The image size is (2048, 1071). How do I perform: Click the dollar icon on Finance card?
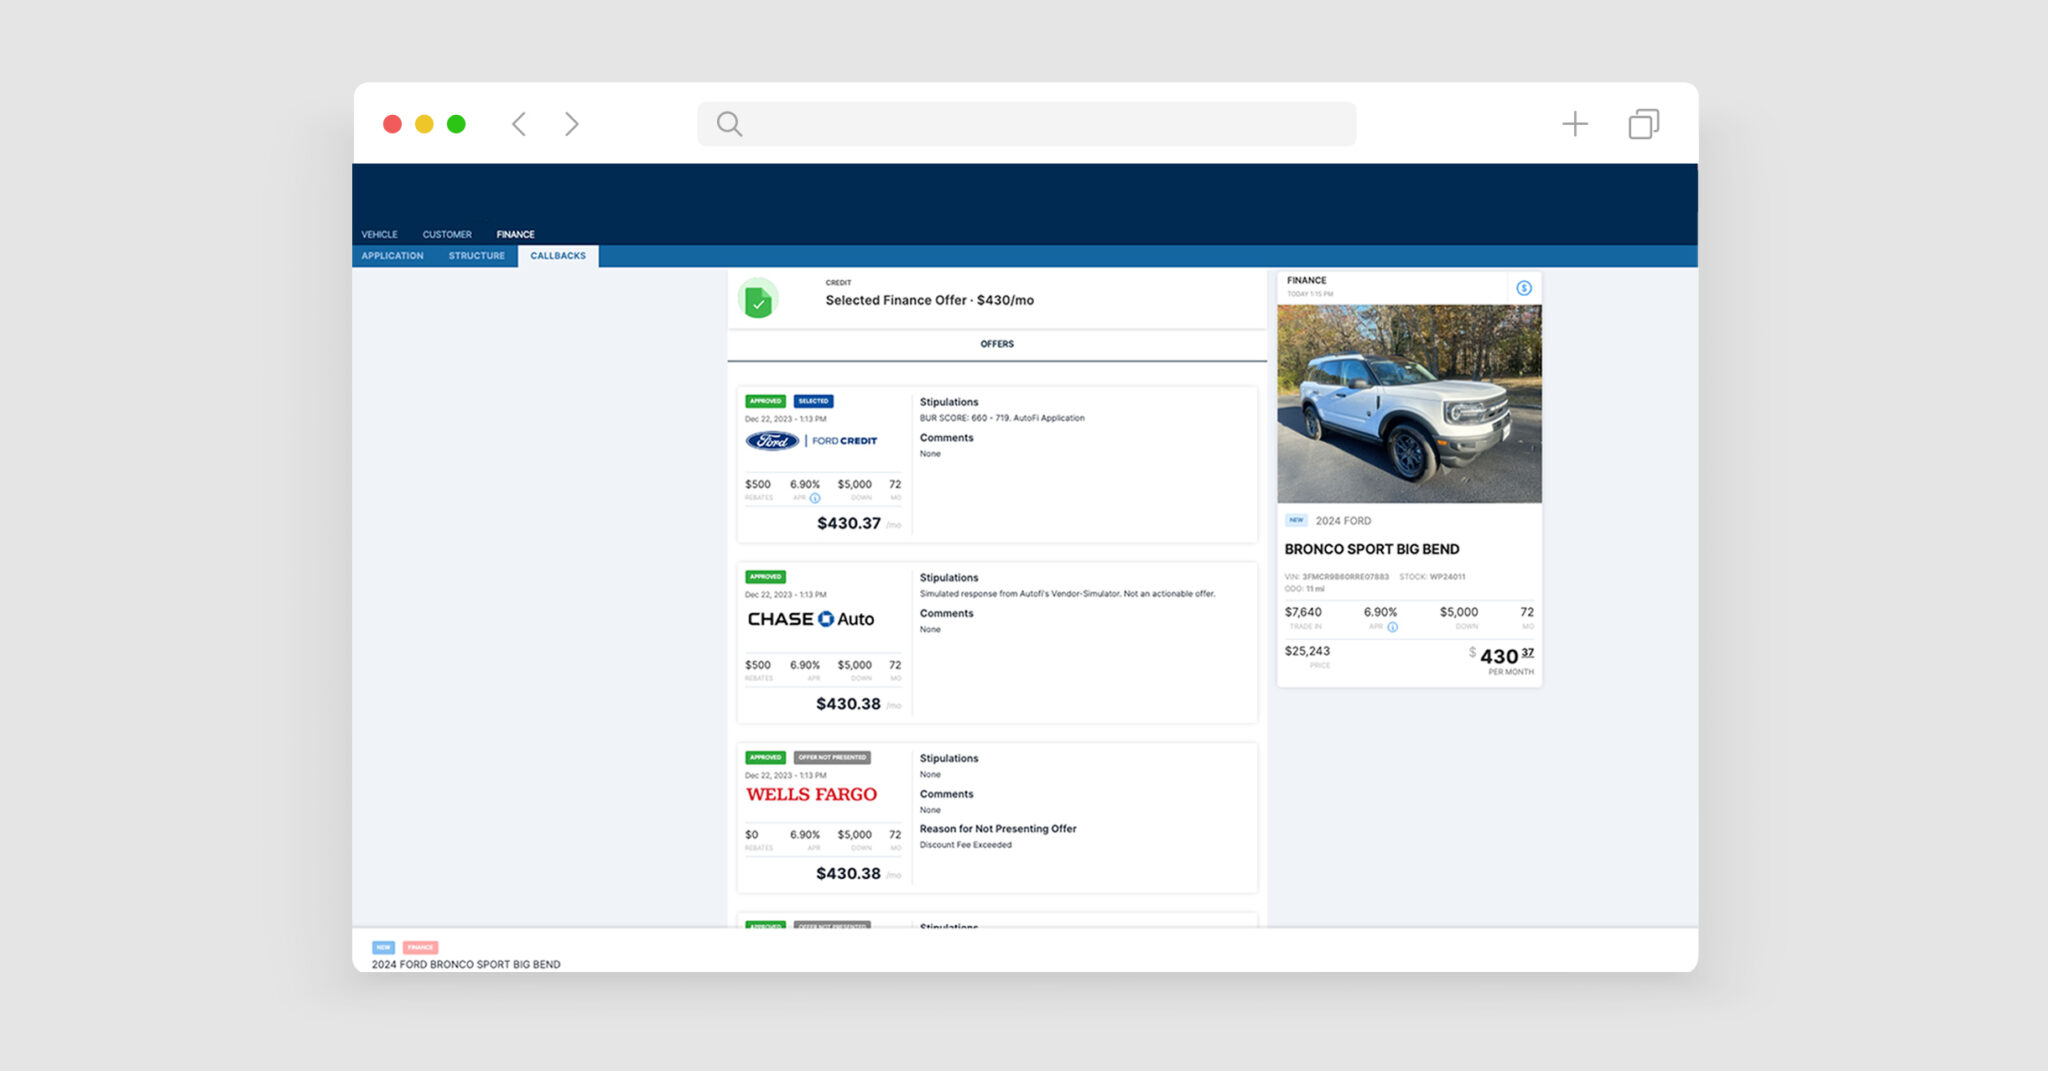pos(1523,288)
